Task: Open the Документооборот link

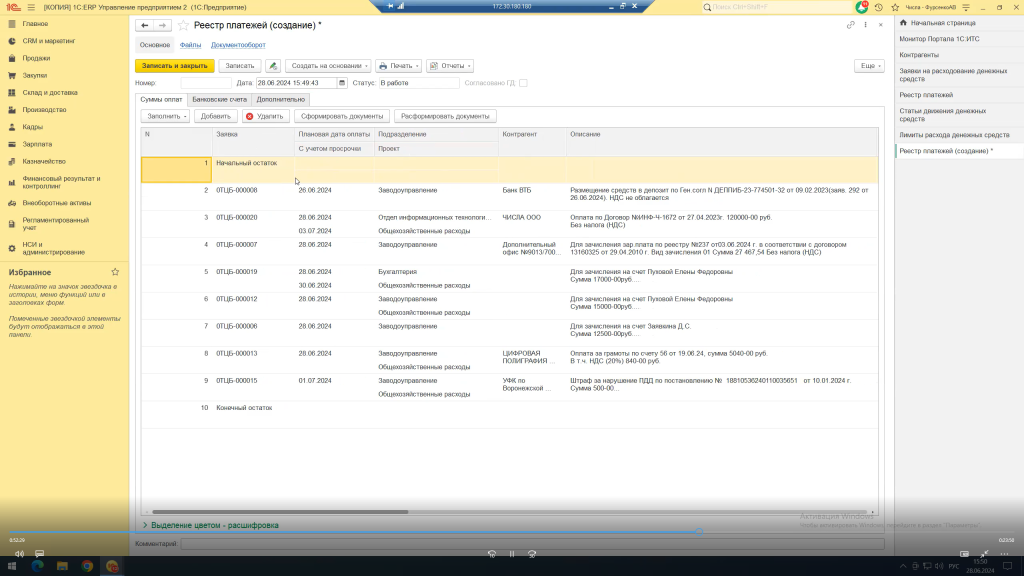Action: coord(238,45)
